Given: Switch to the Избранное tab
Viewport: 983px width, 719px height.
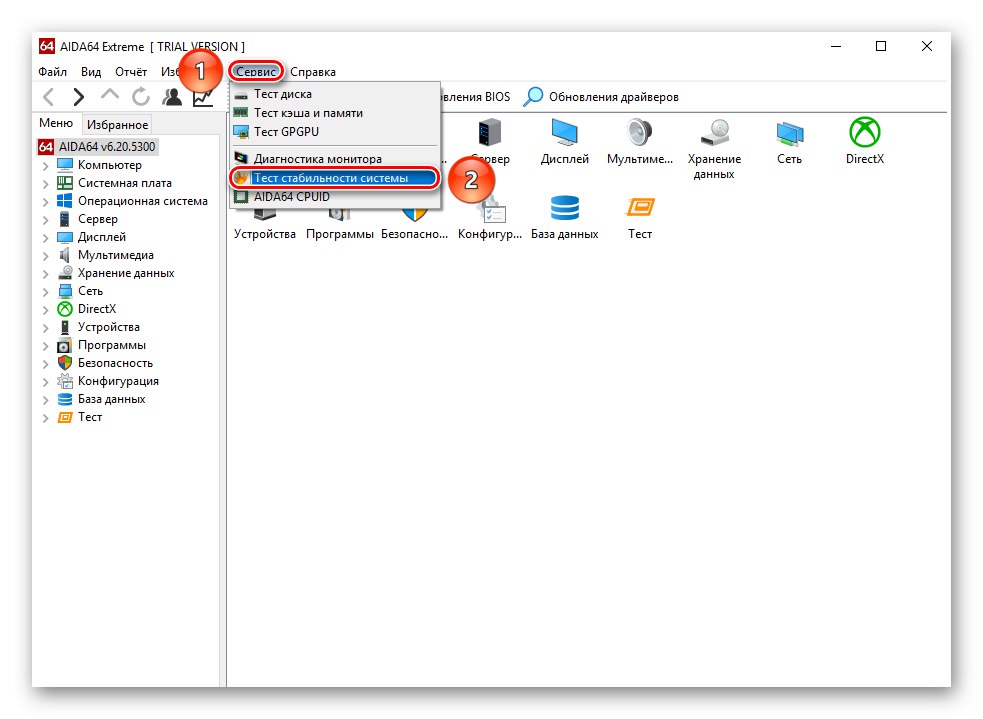Looking at the screenshot, I should click(x=118, y=125).
